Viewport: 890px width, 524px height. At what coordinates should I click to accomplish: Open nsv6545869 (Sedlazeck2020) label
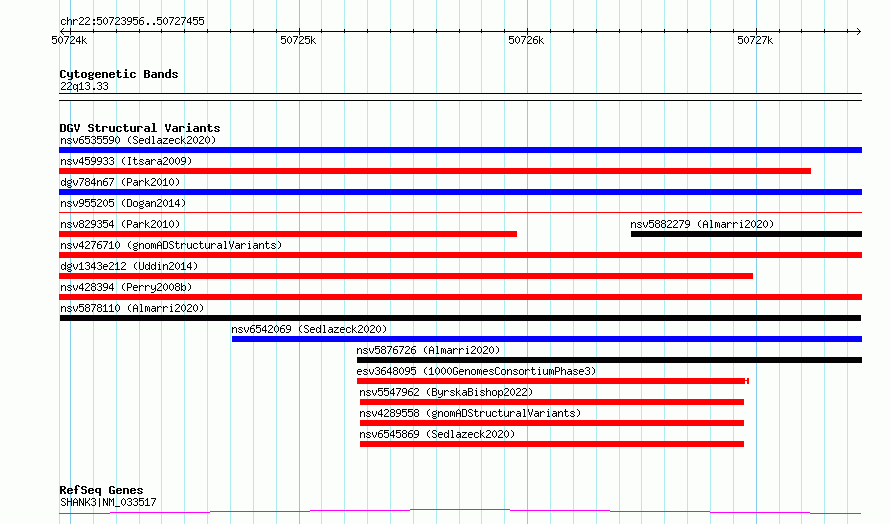pyautogui.click(x=437, y=434)
